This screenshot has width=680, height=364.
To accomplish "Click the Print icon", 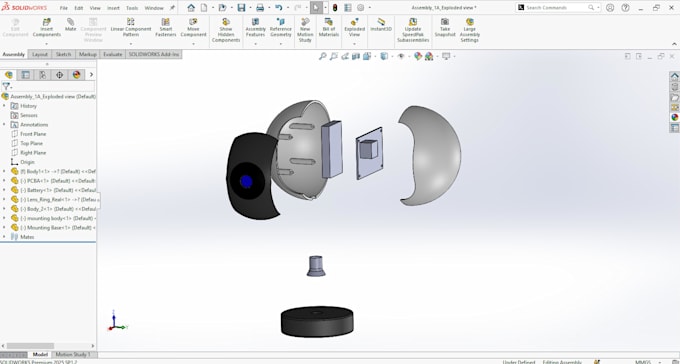I will point(260,7).
